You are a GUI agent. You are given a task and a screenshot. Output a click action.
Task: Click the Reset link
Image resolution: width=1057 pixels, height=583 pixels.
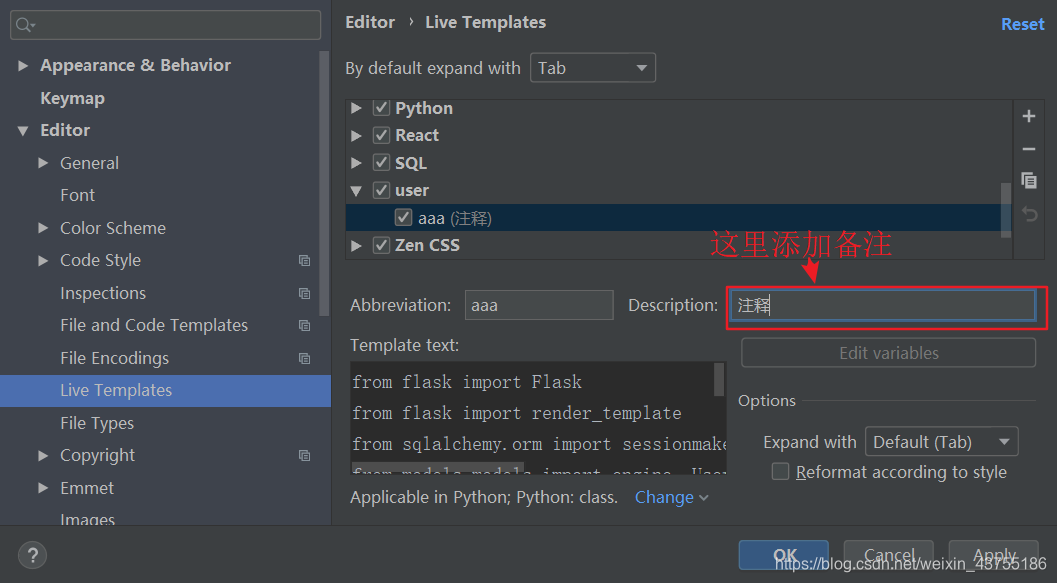[1023, 24]
